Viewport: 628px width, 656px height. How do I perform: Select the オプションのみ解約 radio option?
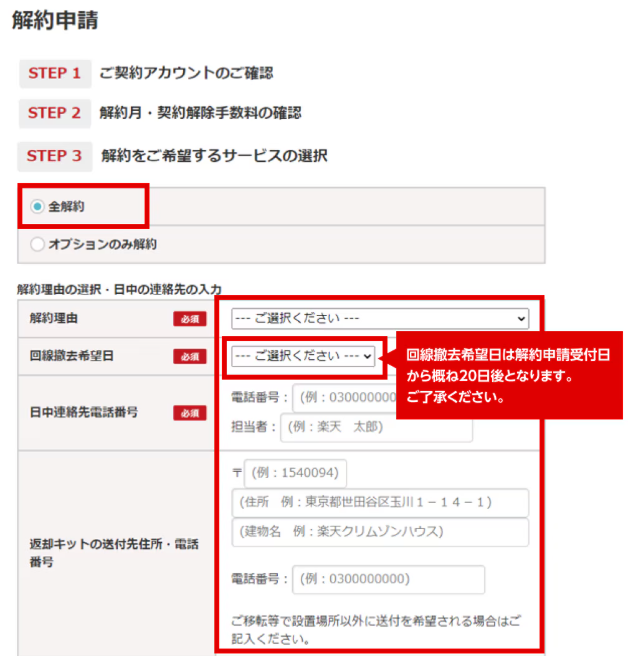pyautogui.click(x=37, y=244)
